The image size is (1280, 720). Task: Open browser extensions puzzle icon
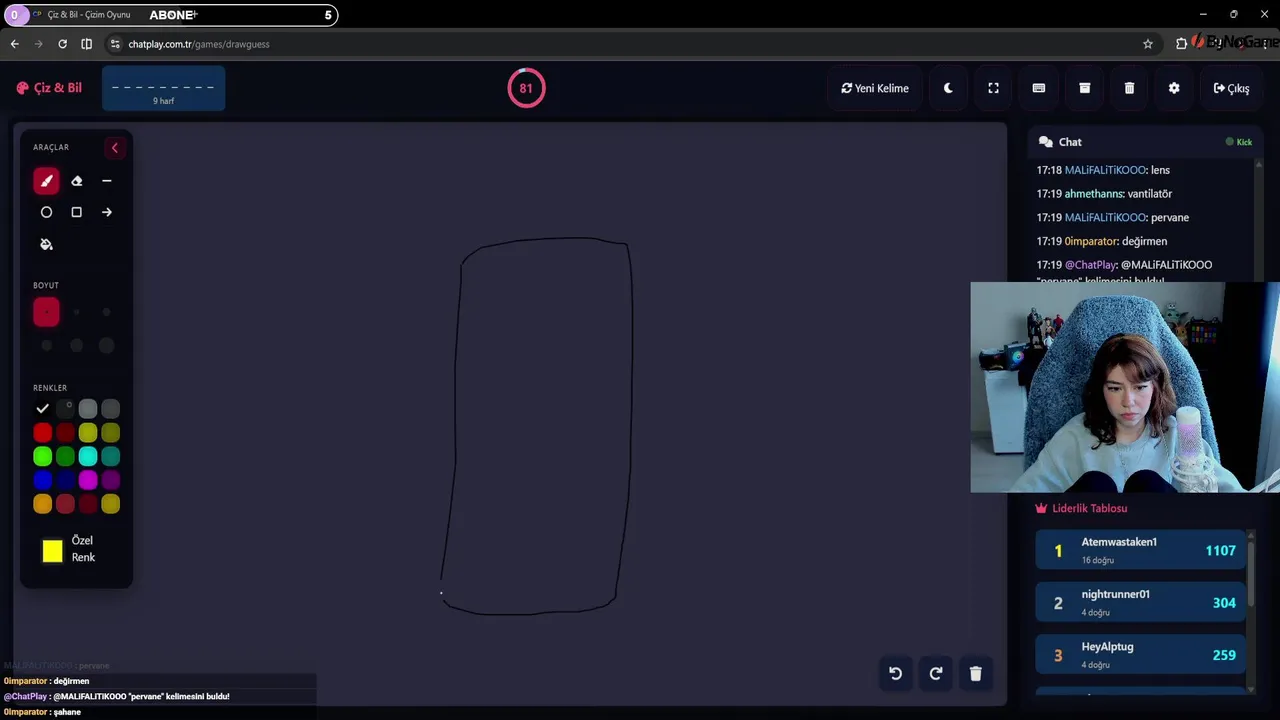[1181, 44]
